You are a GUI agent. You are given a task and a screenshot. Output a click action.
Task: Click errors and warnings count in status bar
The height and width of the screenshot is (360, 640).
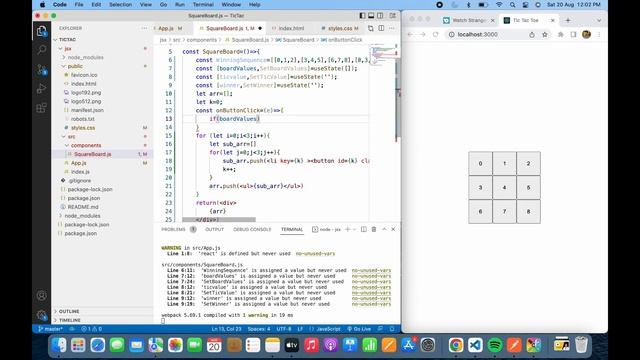[91, 329]
